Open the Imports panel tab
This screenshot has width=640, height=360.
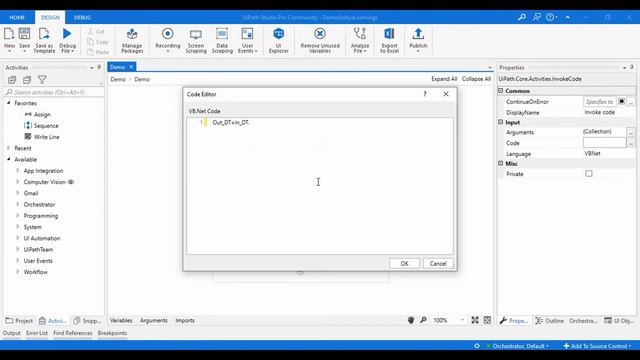click(x=185, y=320)
